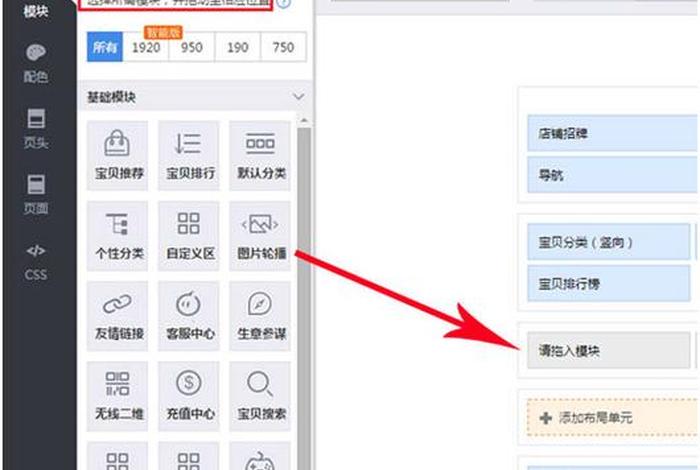Pick the 默认分类 module

click(260, 155)
